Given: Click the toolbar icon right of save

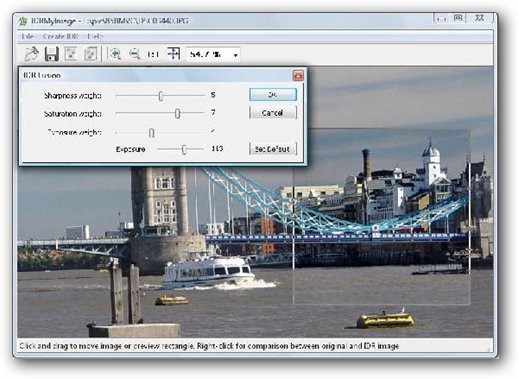Looking at the screenshot, I should point(71,54).
